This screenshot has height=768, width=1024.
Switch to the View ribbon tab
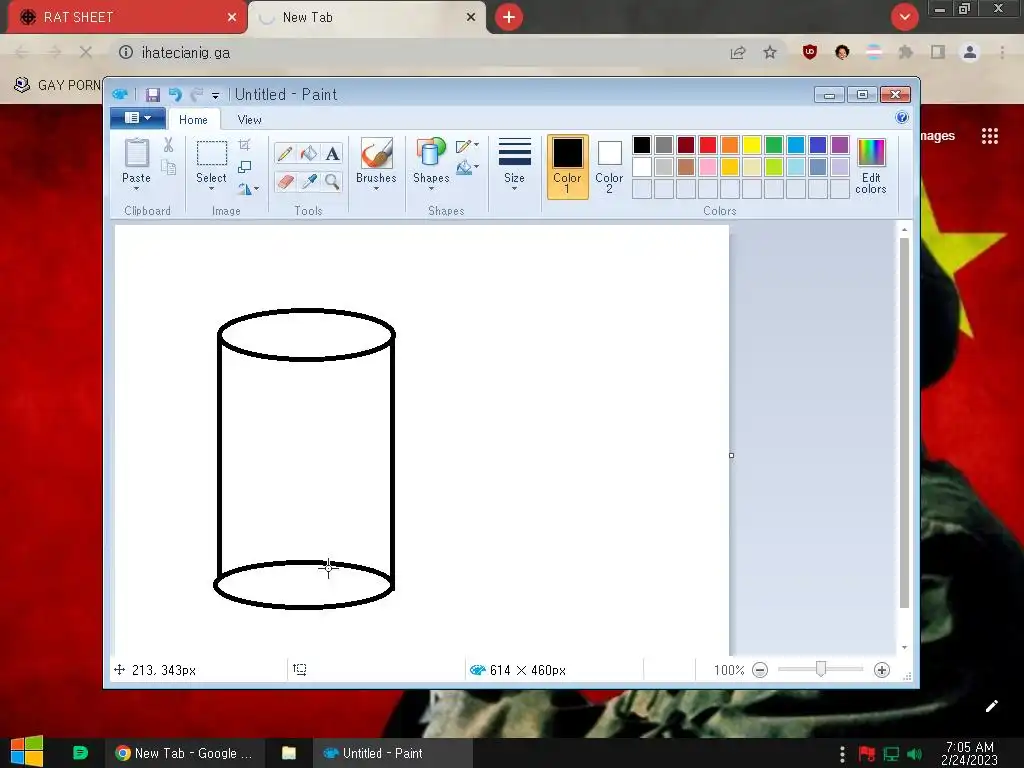click(x=249, y=120)
